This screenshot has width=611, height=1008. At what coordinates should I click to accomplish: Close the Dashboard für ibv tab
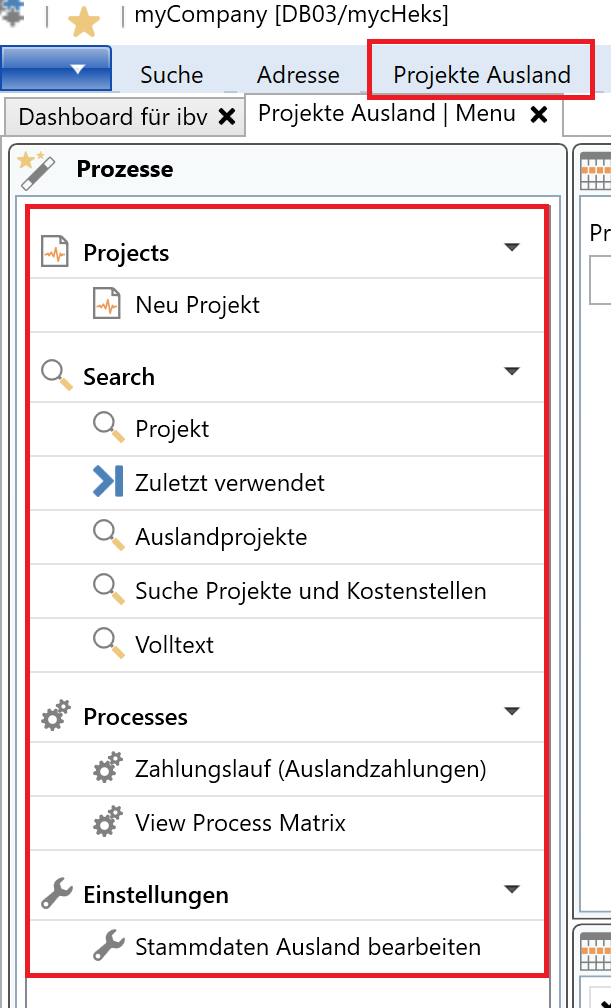pyautogui.click(x=227, y=117)
